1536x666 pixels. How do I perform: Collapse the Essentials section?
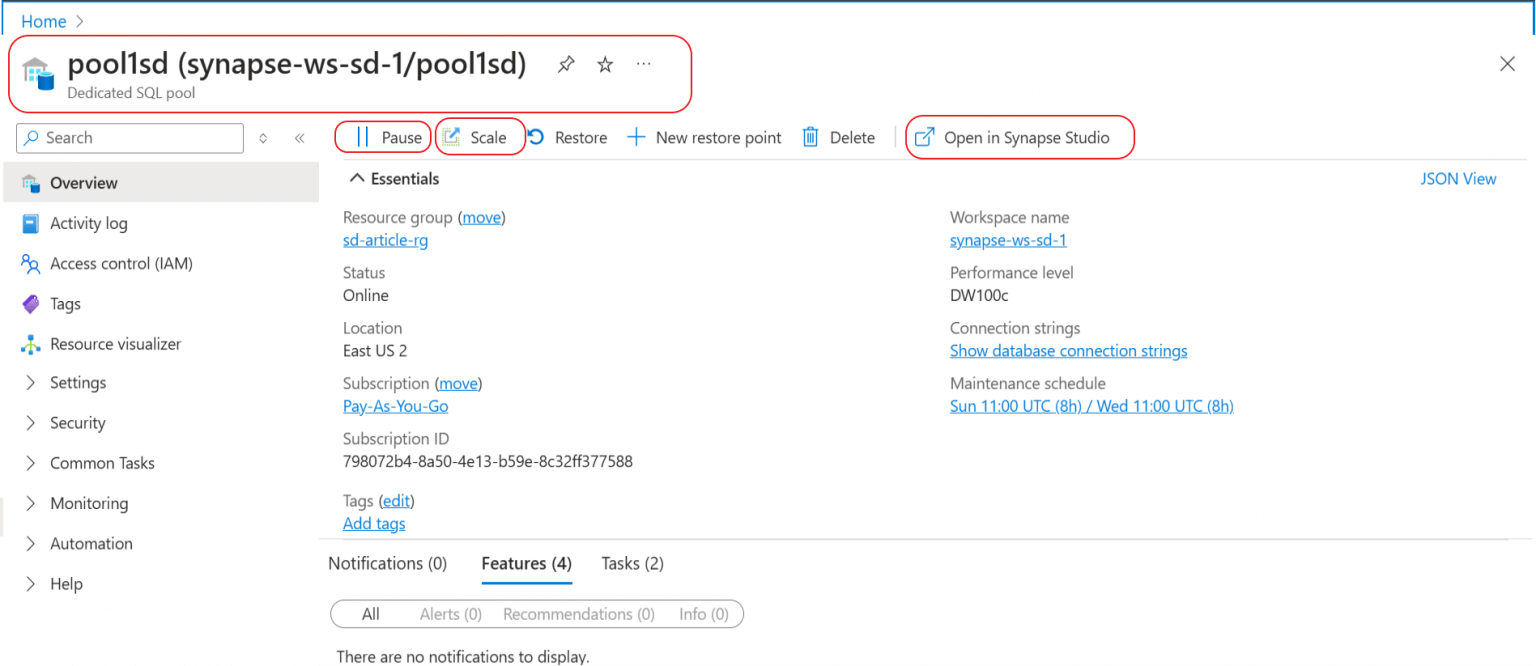[x=393, y=179]
